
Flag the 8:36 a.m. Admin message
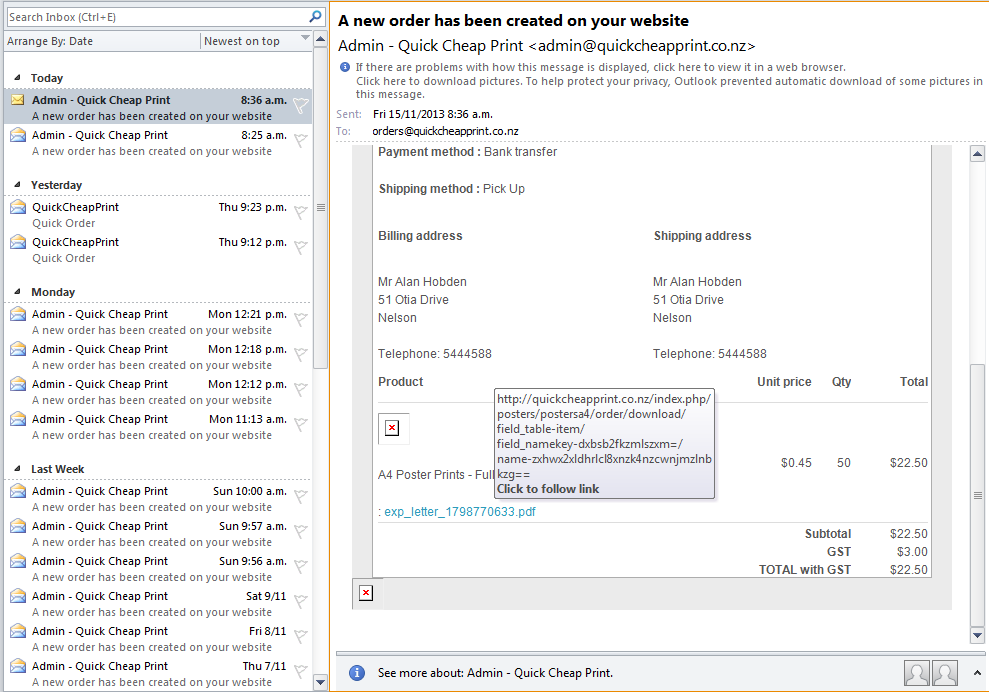(301, 106)
